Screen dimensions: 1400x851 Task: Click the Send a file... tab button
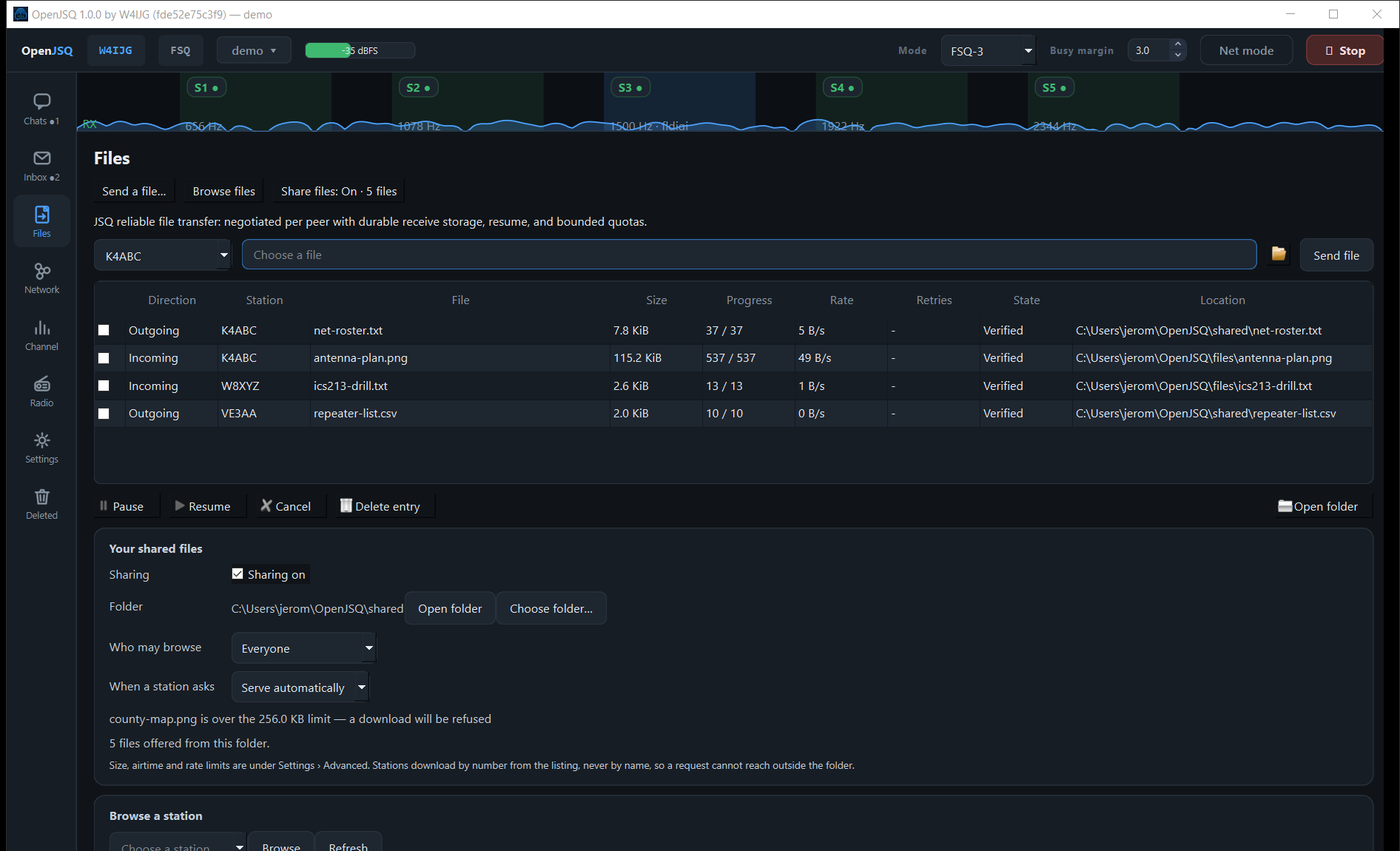134,191
